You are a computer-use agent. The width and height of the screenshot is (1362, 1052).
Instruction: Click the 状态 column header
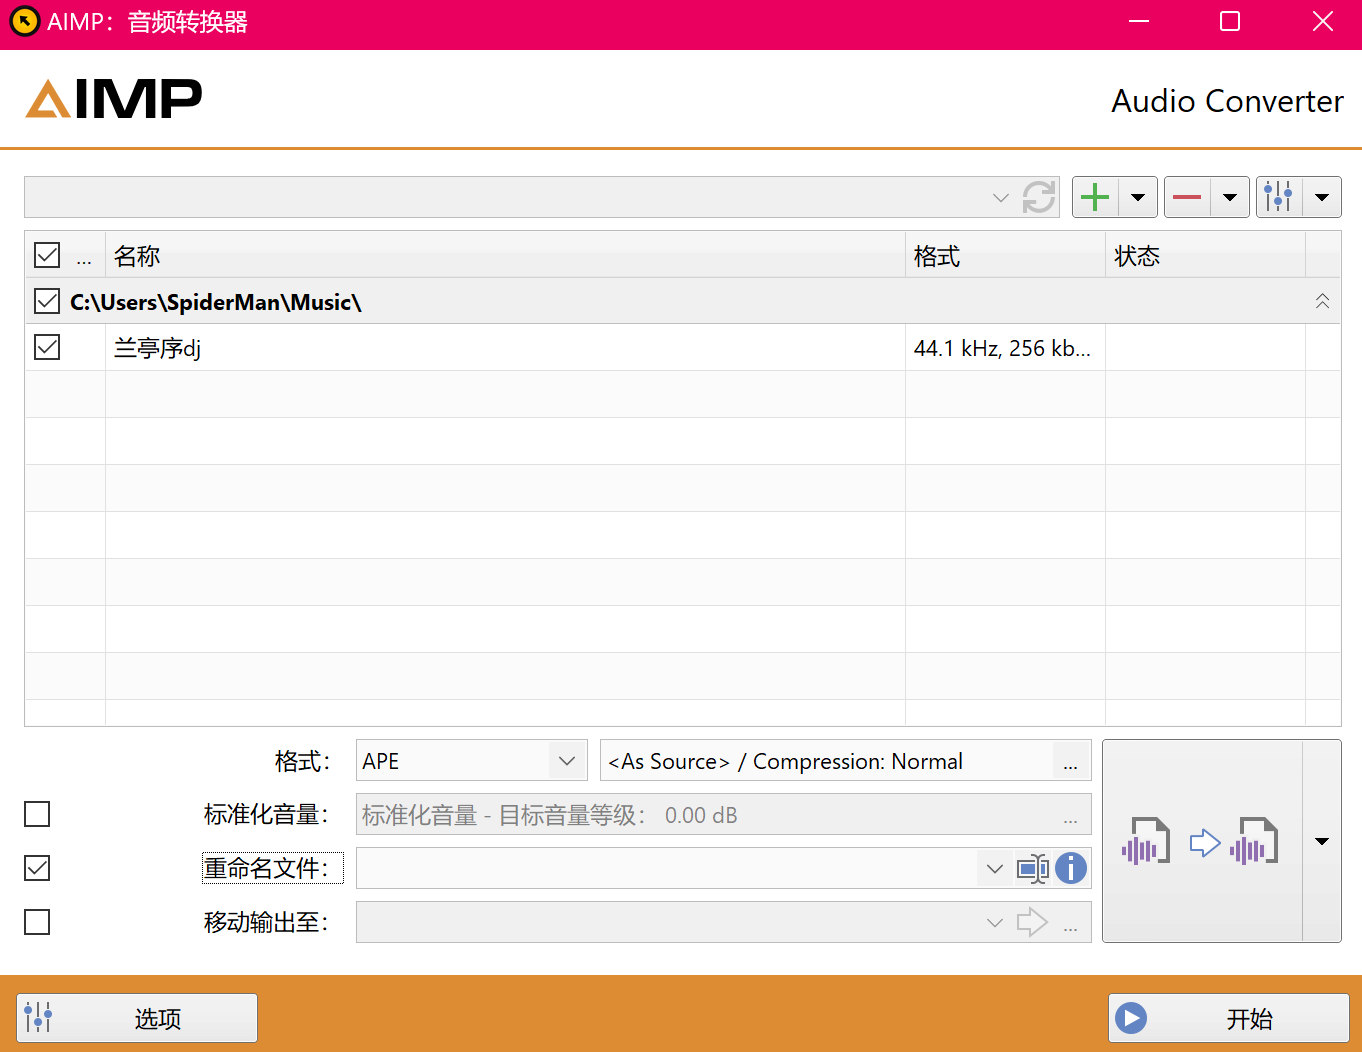click(x=1205, y=256)
